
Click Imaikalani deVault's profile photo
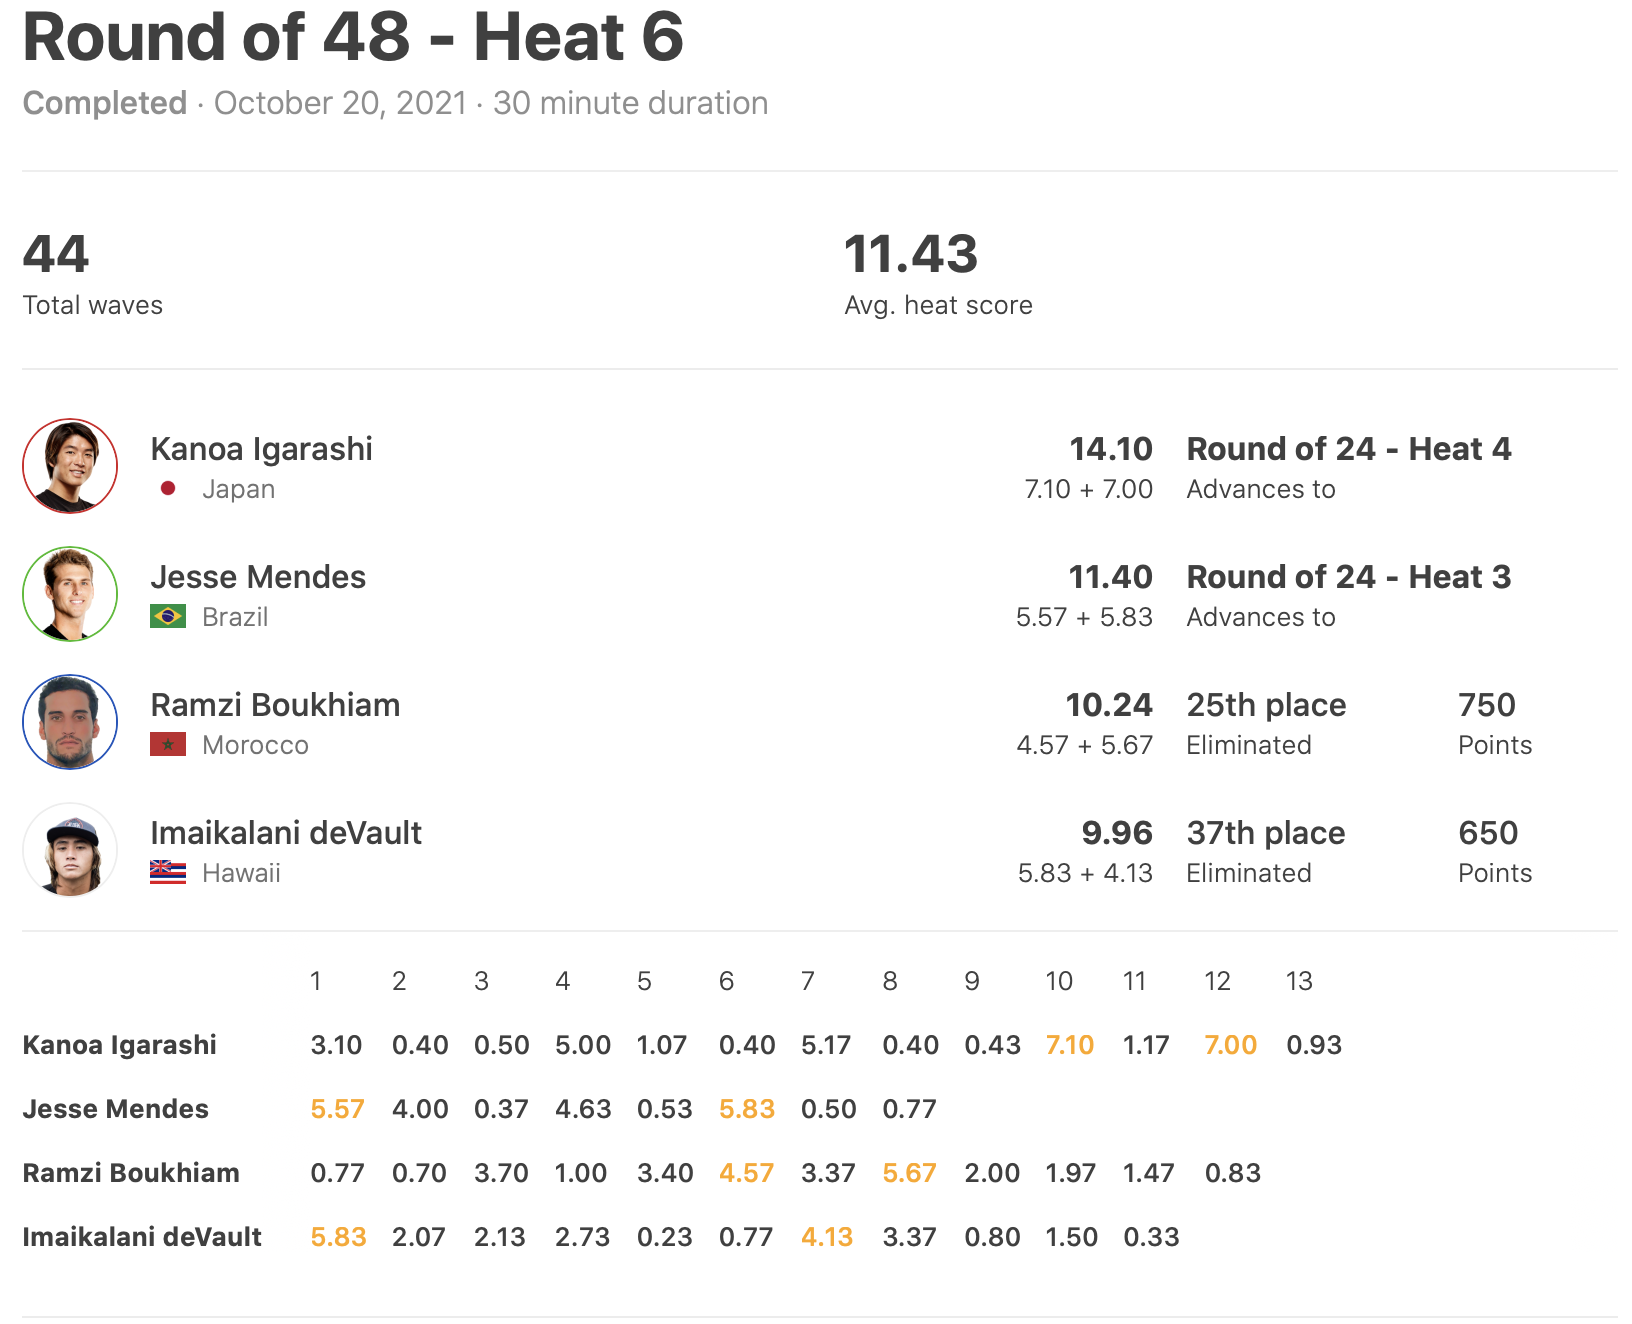point(70,850)
